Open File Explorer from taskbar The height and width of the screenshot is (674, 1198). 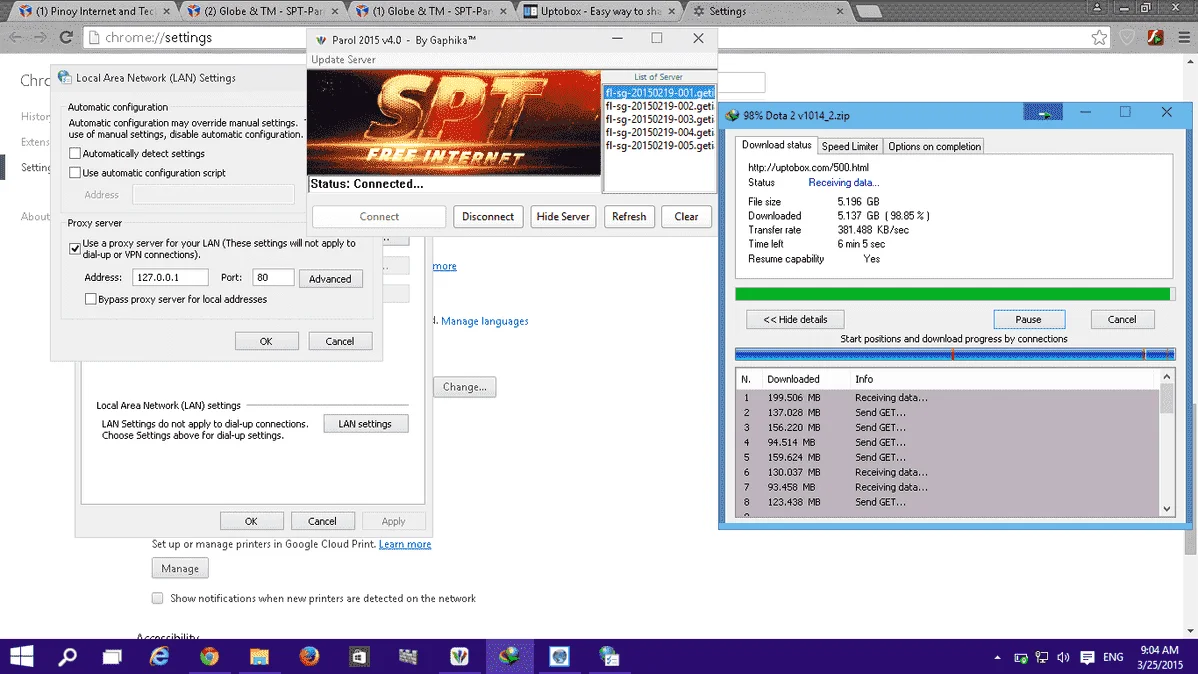pos(259,656)
